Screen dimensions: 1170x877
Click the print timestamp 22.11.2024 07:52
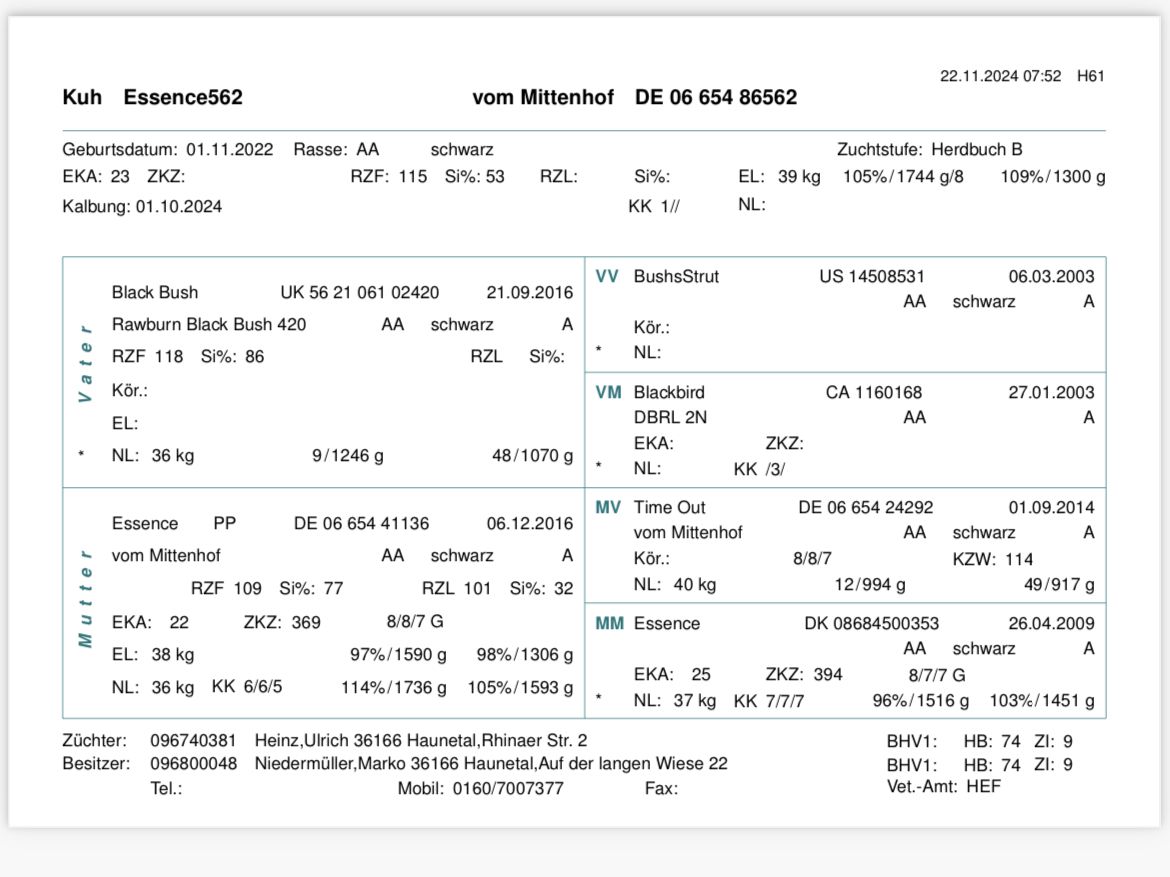(x=1000, y=76)
